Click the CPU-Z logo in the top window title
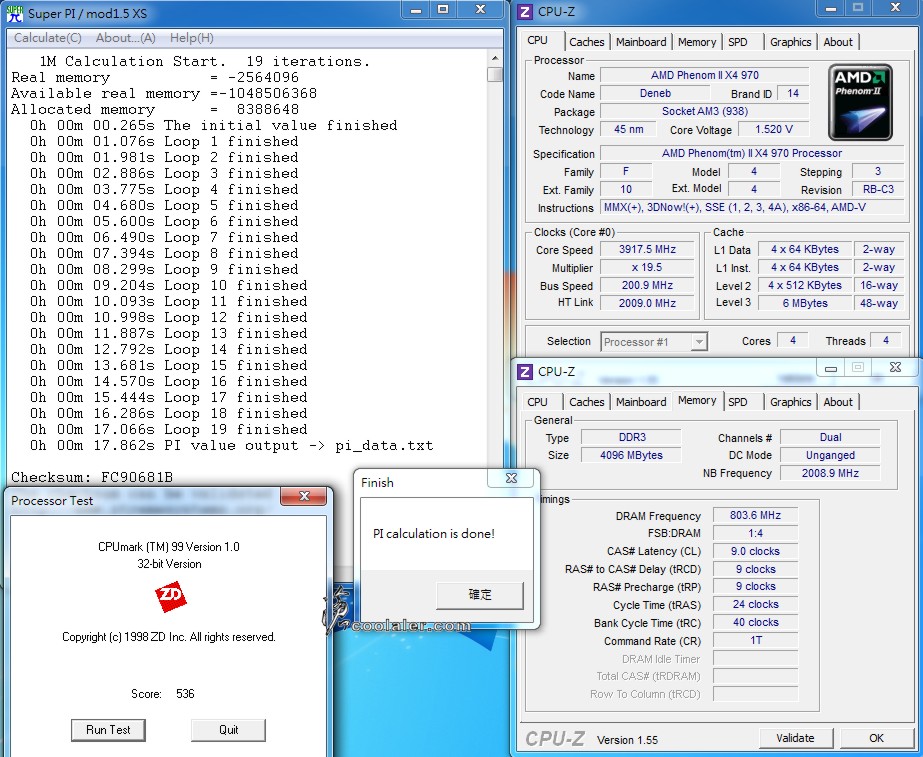 [525, 12]
